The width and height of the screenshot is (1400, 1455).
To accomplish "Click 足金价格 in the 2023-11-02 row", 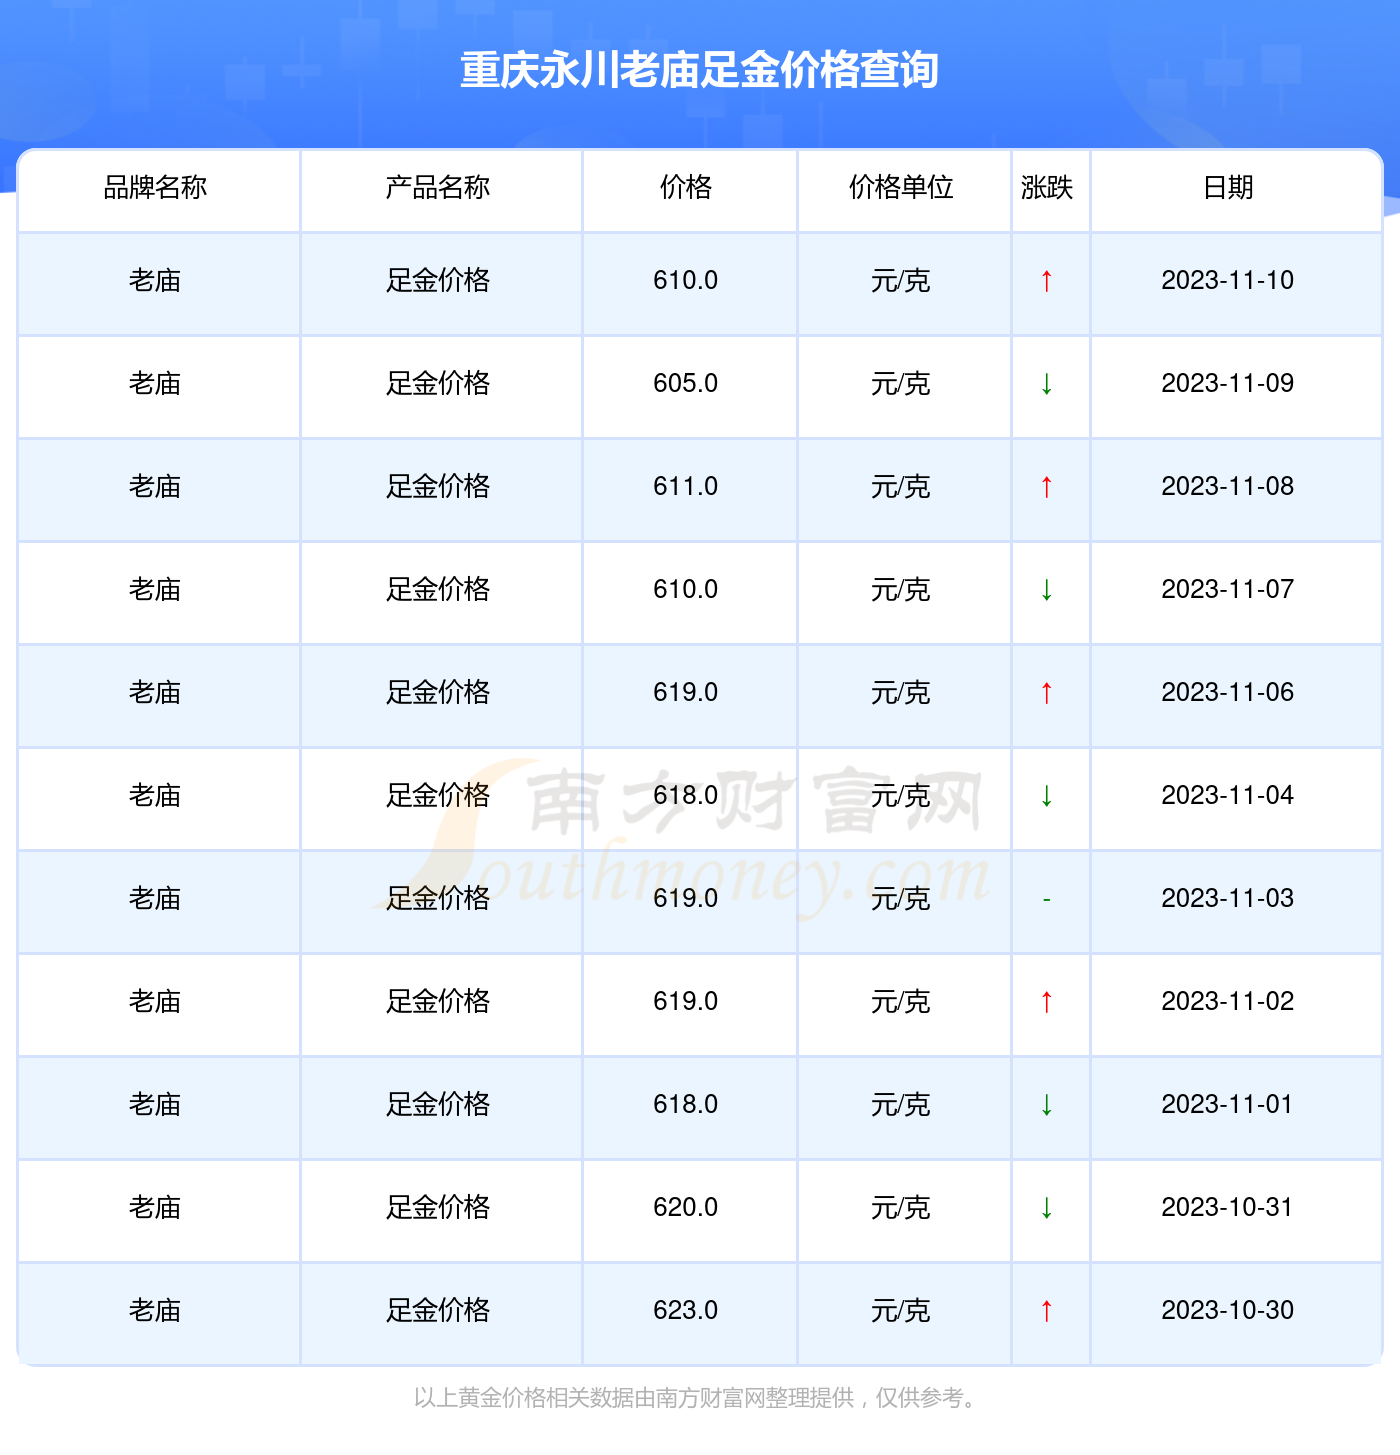I will pyautogui.click(x=438, y=1002).
